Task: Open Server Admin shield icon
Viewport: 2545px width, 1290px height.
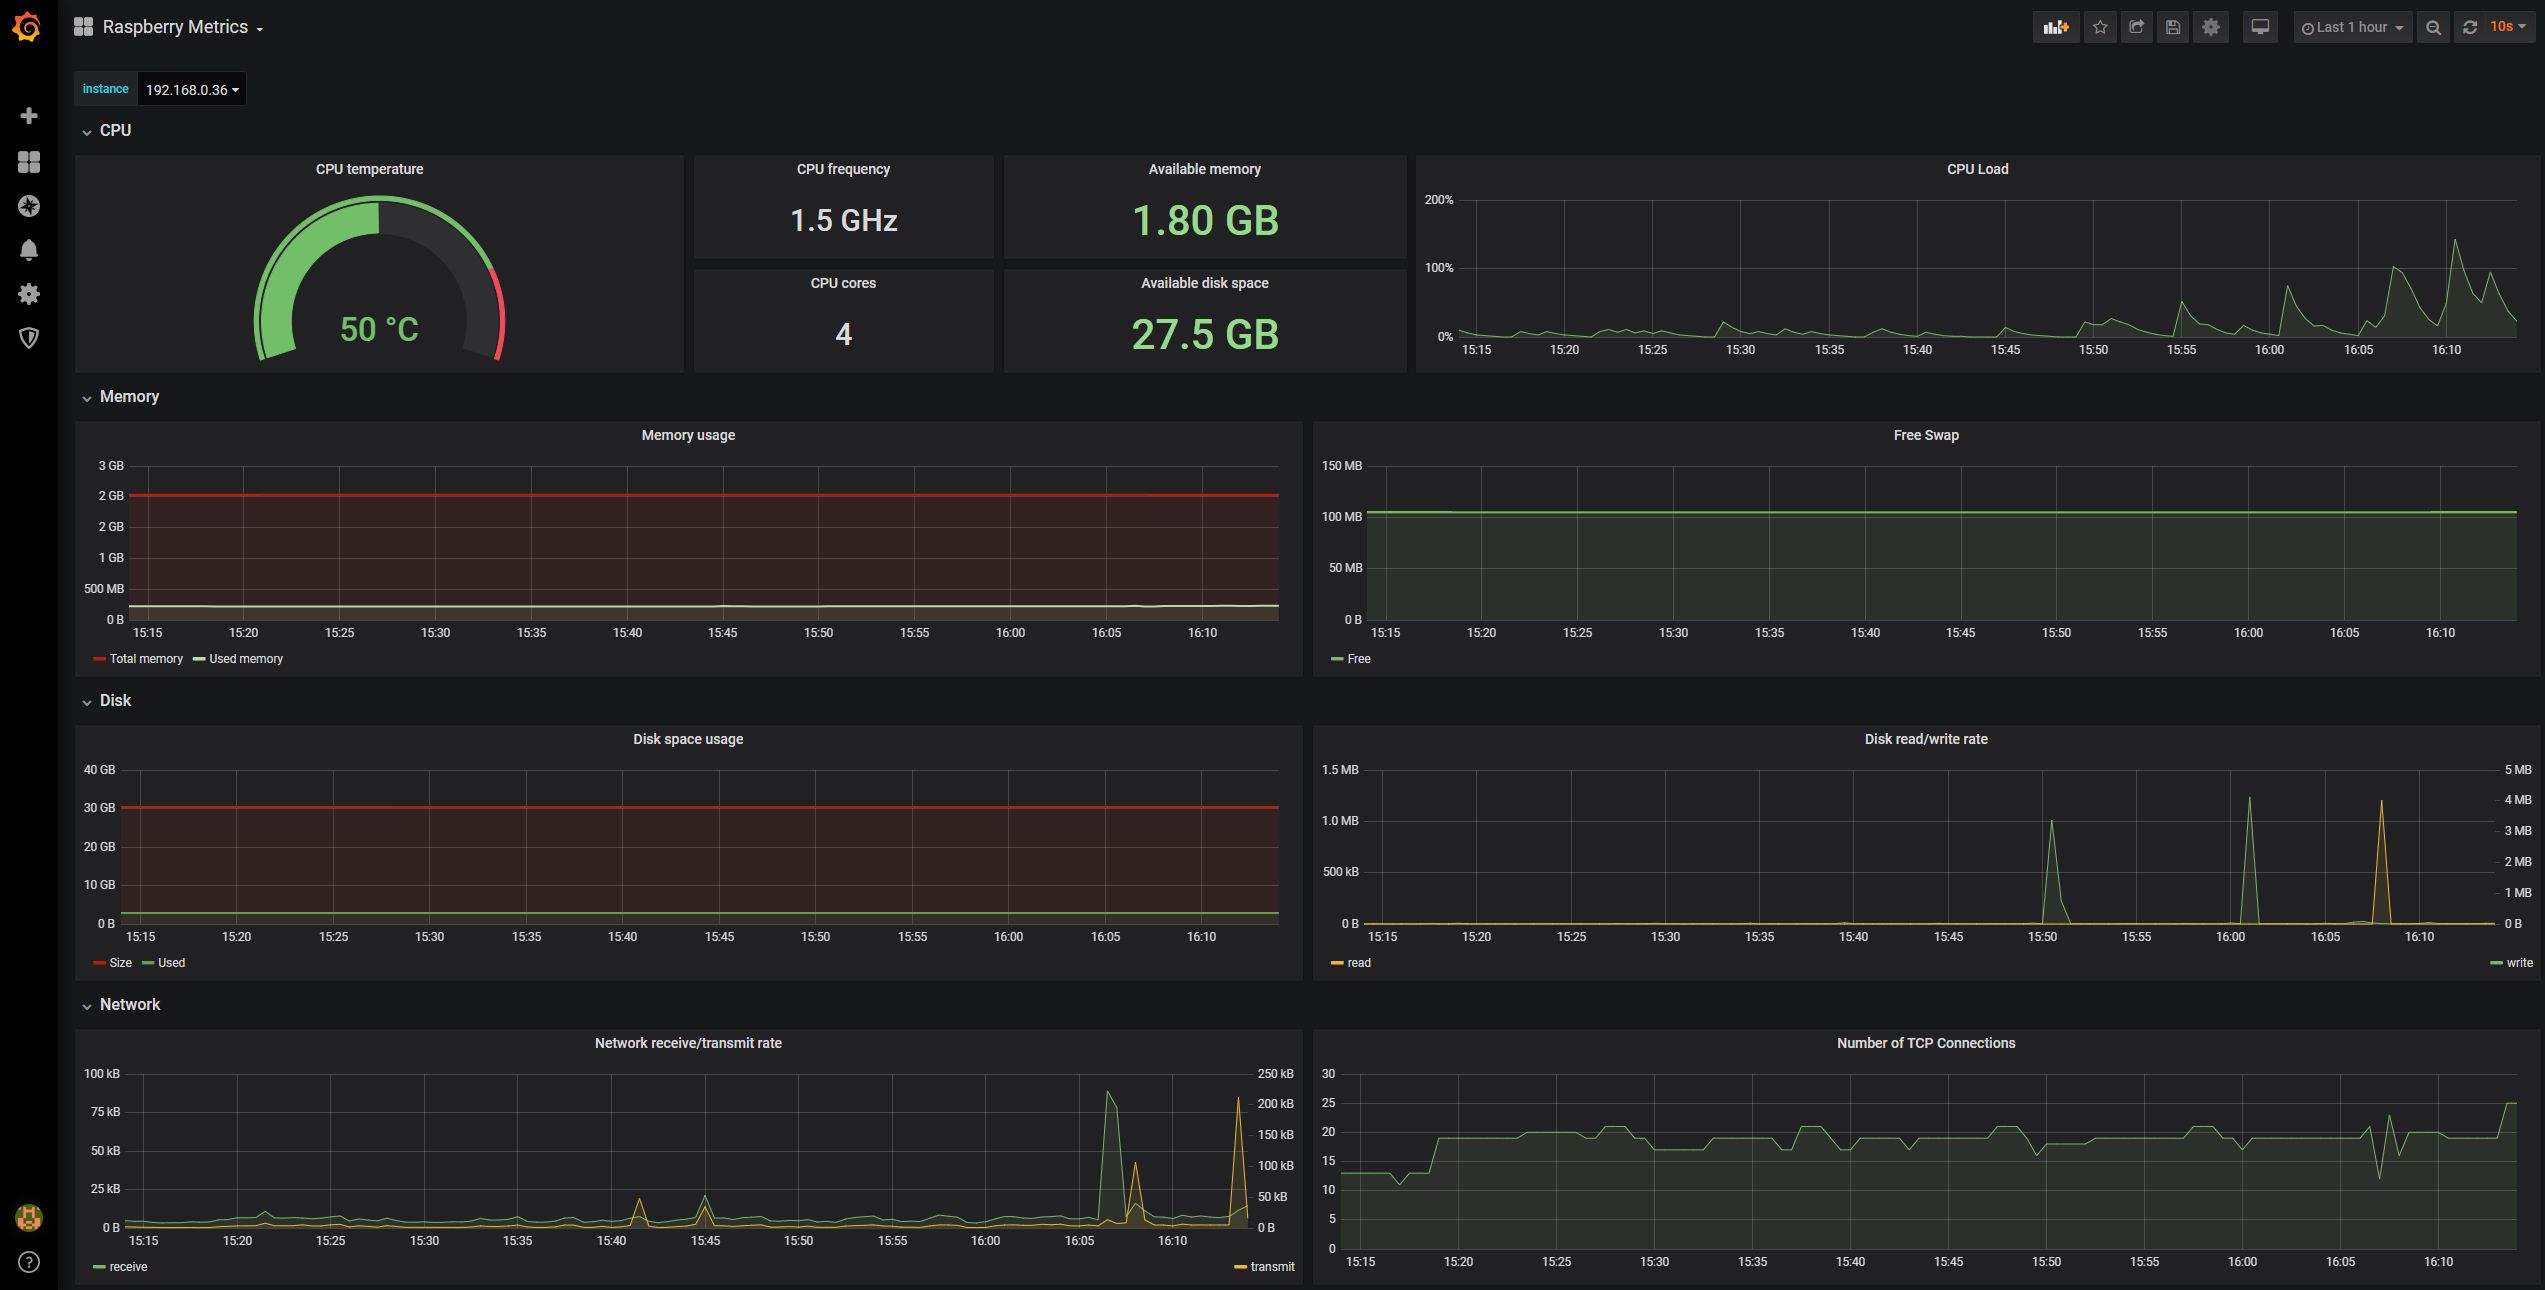Action: (x=29, y=338)
